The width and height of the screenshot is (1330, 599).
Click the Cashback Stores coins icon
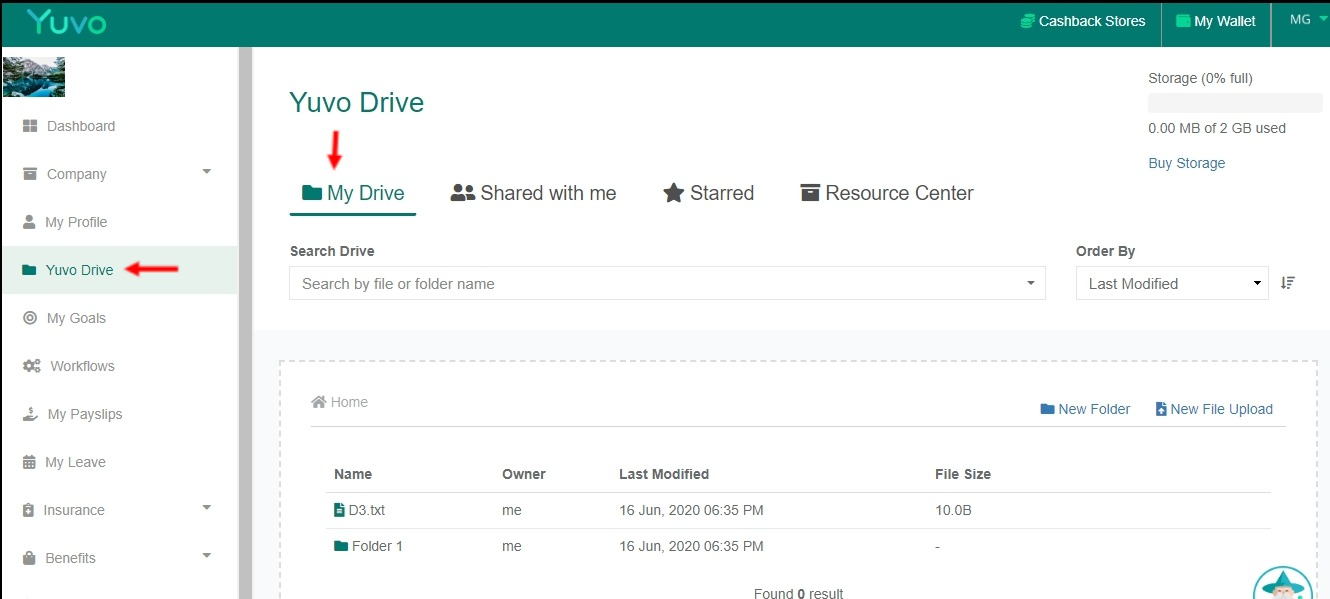pos(1027,21)
